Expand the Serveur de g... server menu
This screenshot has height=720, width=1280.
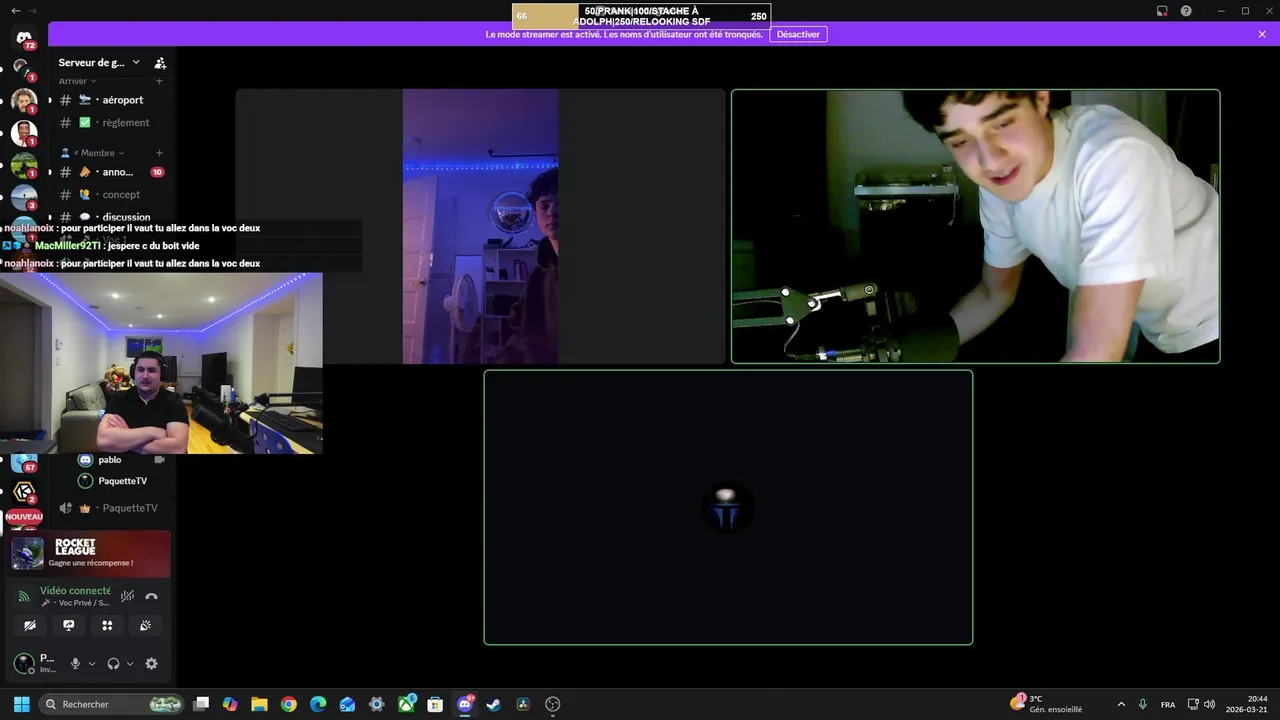[x=98, y=63]
